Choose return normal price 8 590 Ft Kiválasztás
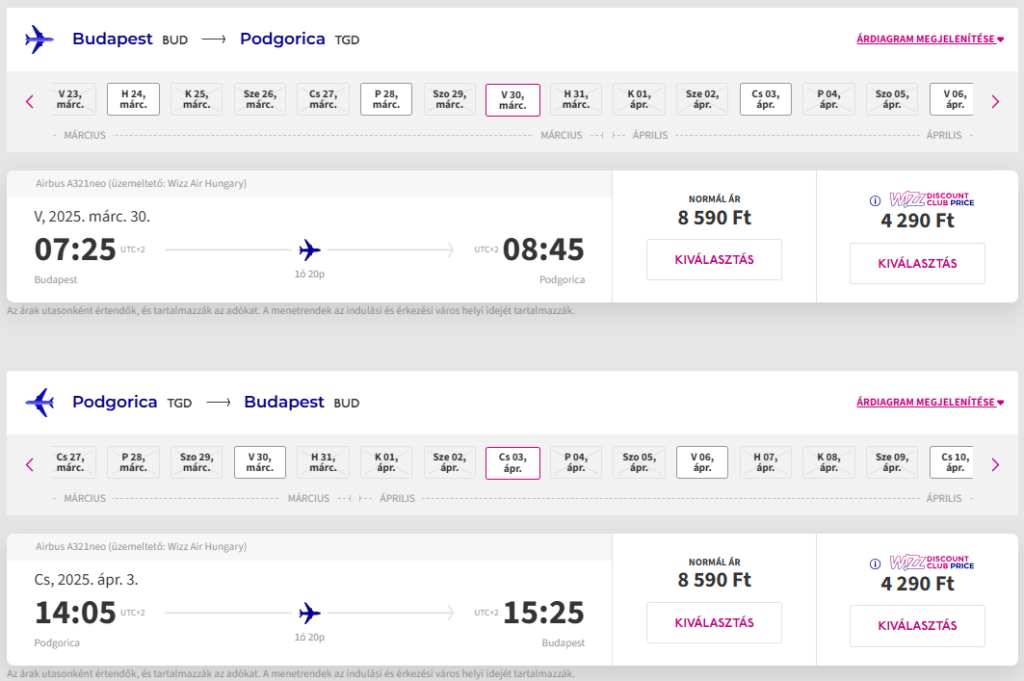The height and width of the screenshot is (681, 1024). (714, 622)
